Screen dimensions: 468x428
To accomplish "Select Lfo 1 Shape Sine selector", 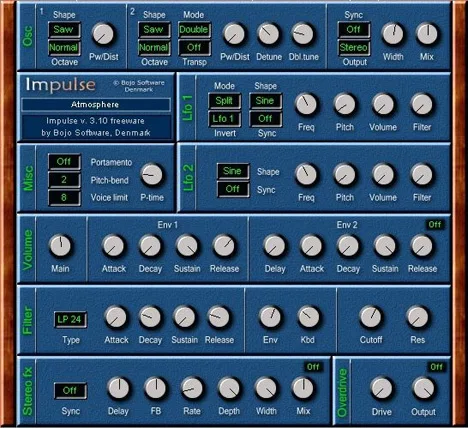I will pos(265,101).
